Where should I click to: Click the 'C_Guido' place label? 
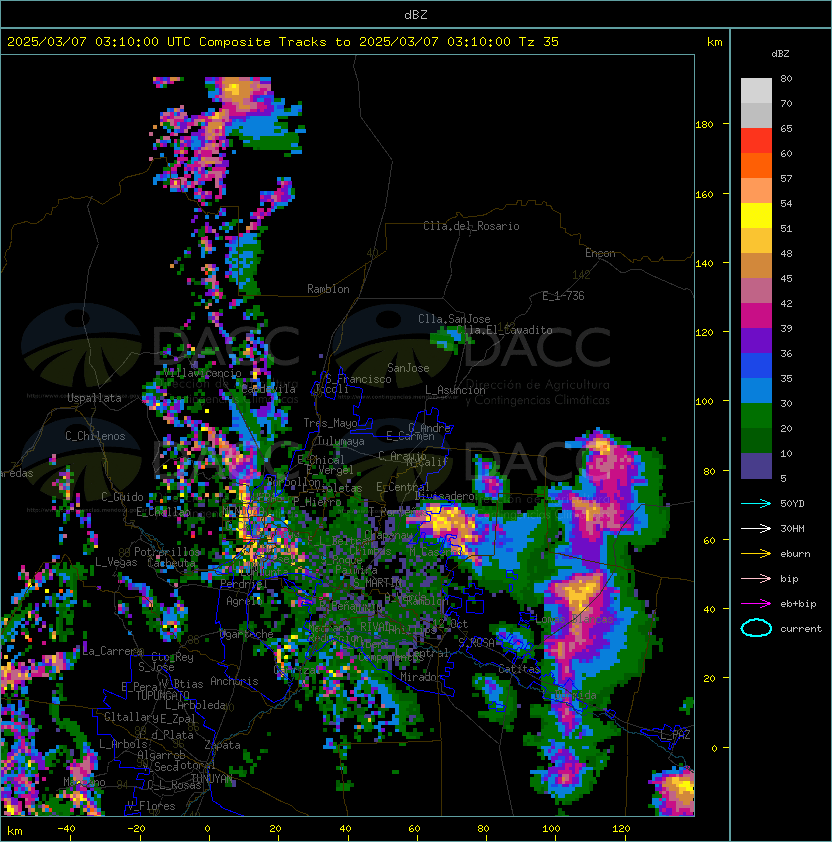click(122, 497)
